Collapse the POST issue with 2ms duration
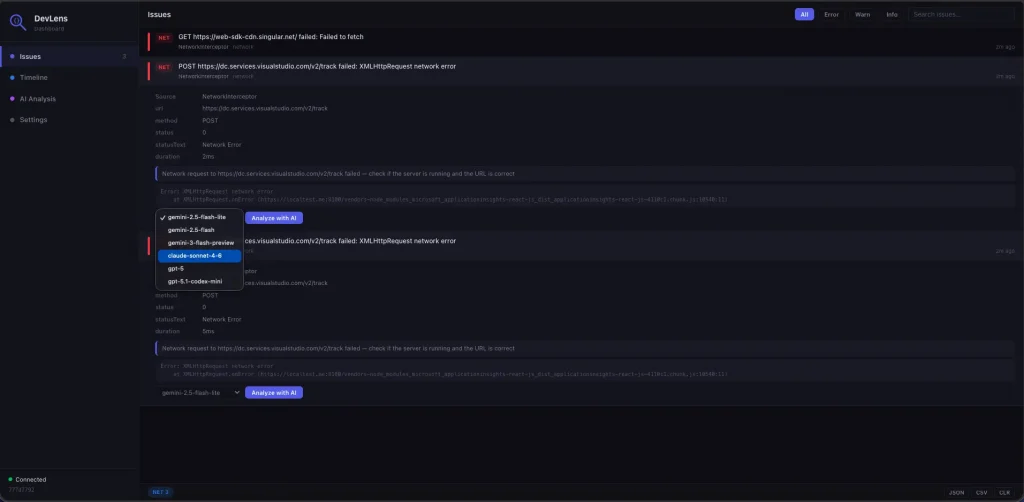The width and height of the screenshot is (1024, 502). click(x=581, y=71)
